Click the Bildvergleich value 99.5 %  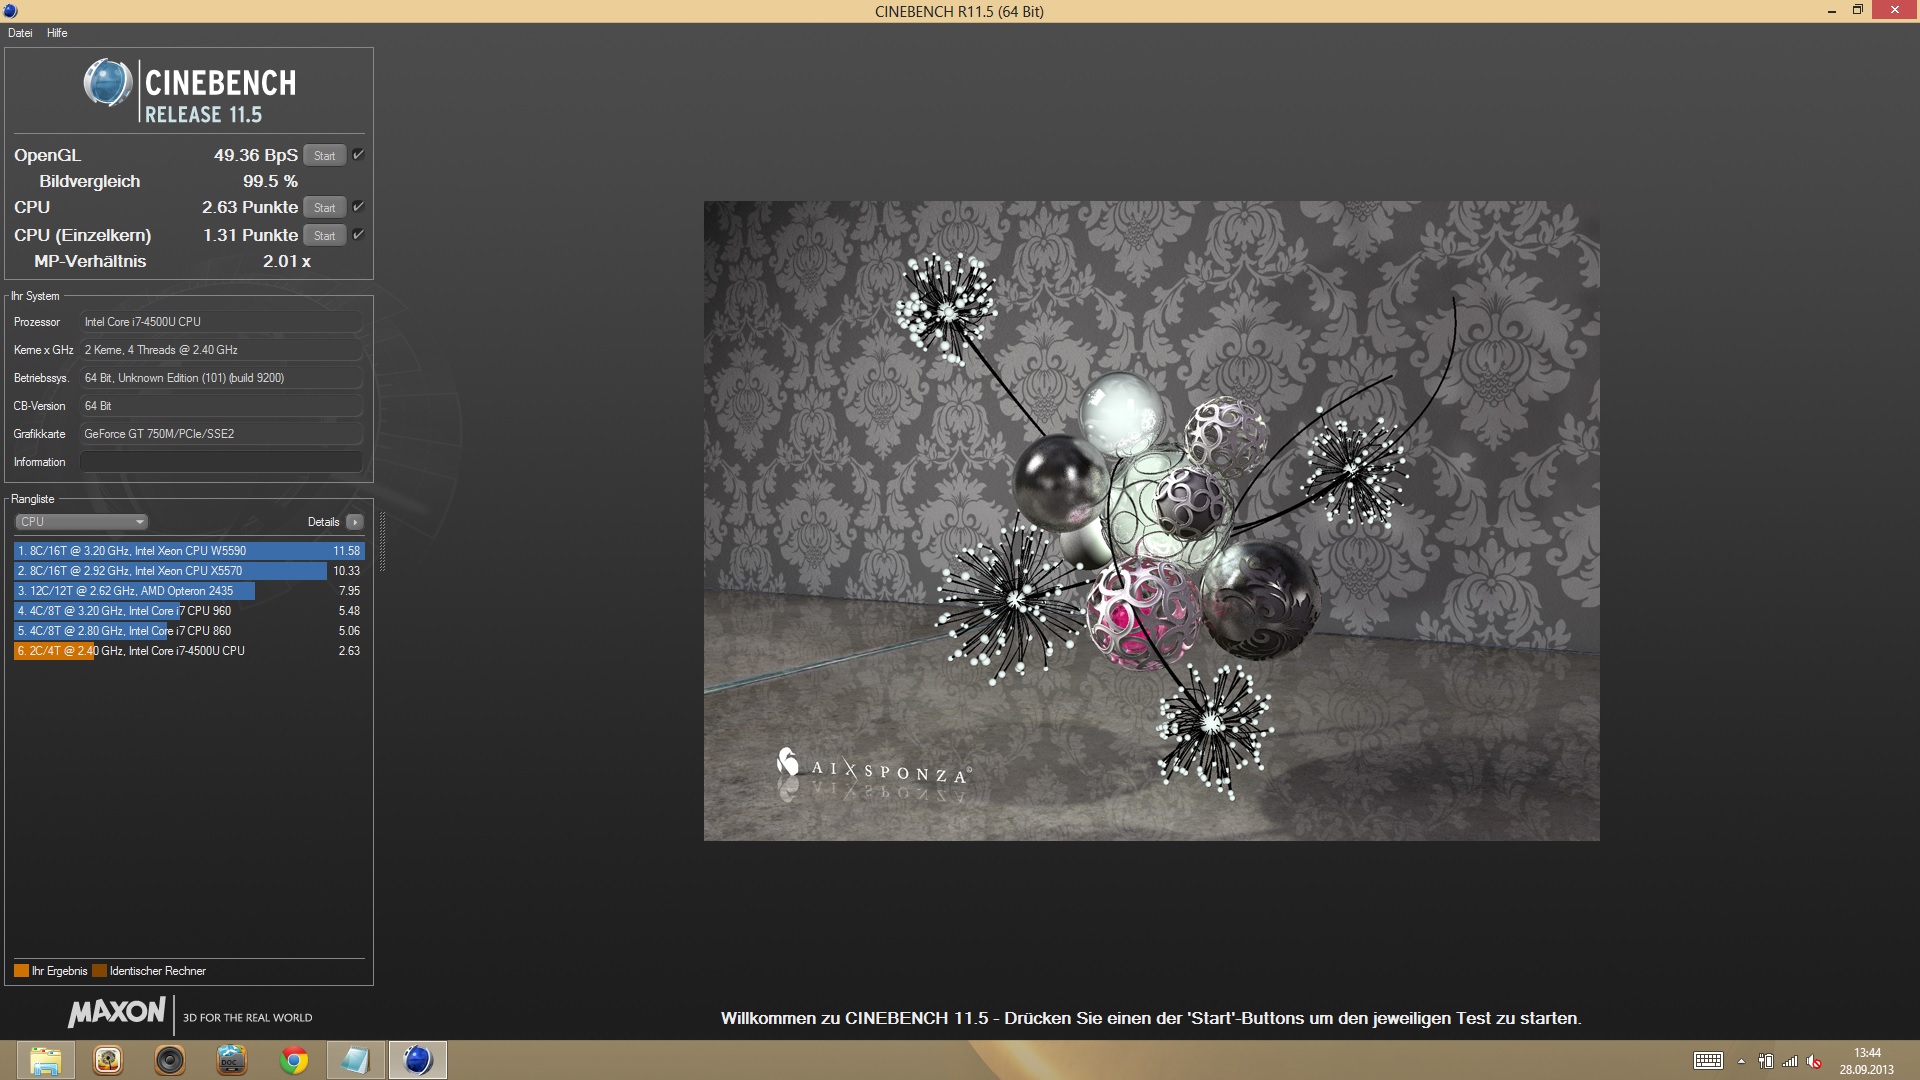click(x=270, y=181)
